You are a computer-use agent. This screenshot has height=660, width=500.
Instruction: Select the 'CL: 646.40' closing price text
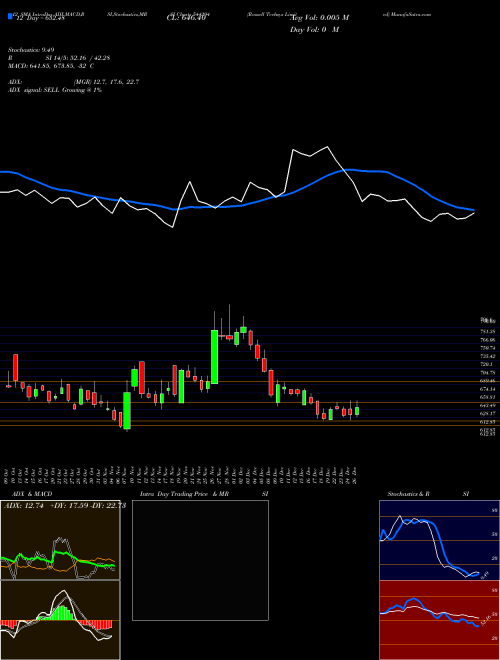point(186,18)
